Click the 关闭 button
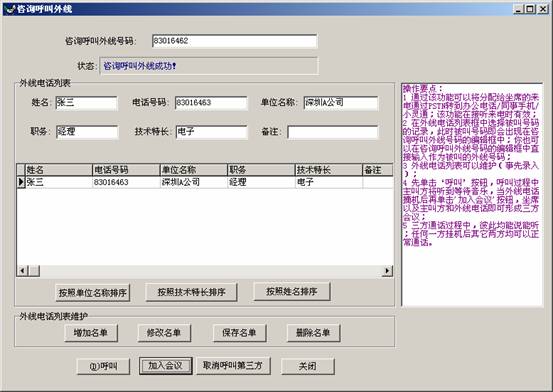 point(308,366)
